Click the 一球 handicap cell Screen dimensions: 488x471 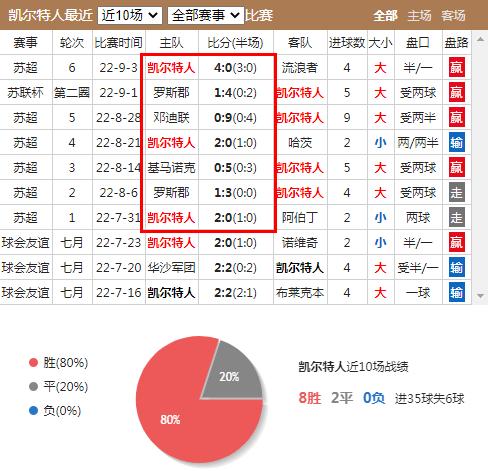418,292
